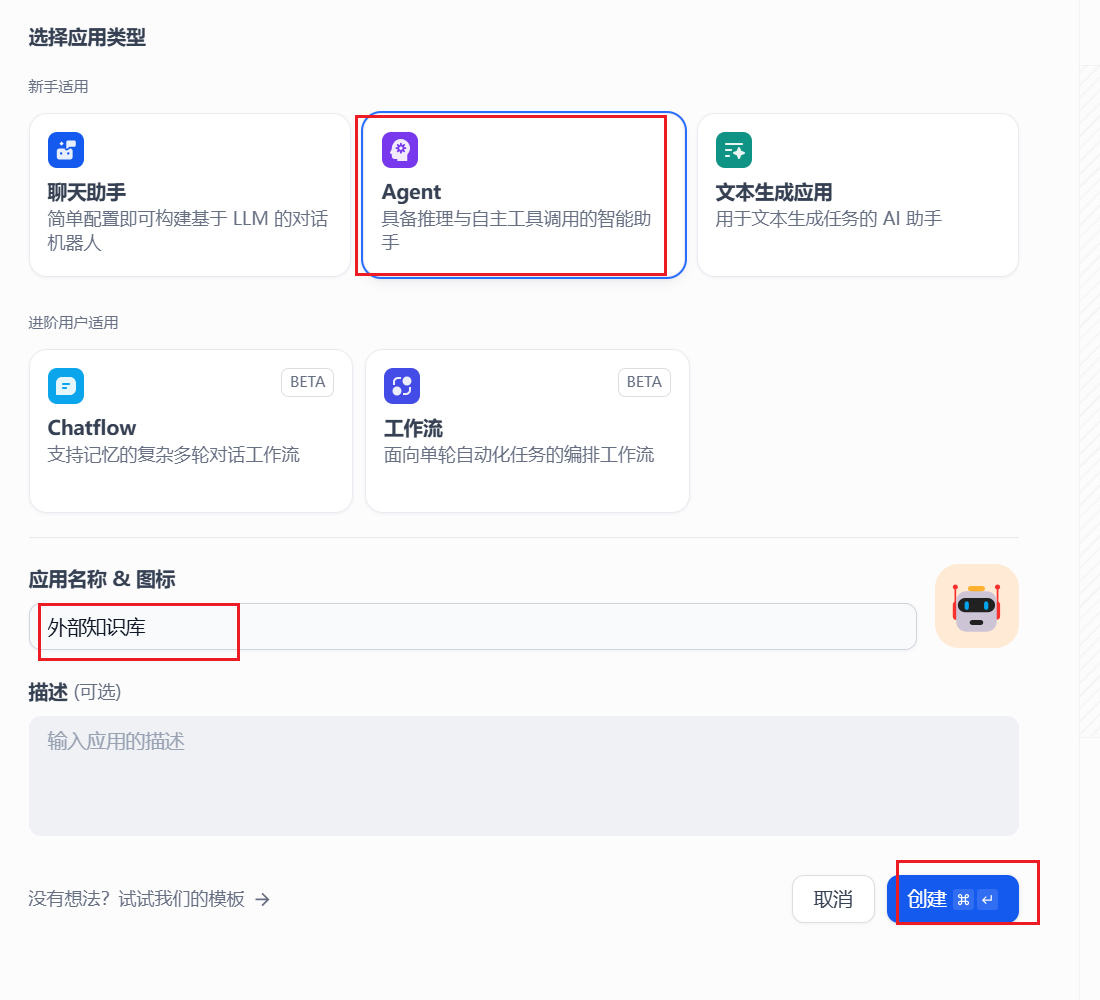Click the BETA badge on the Chatflow card

pos(307,382)
